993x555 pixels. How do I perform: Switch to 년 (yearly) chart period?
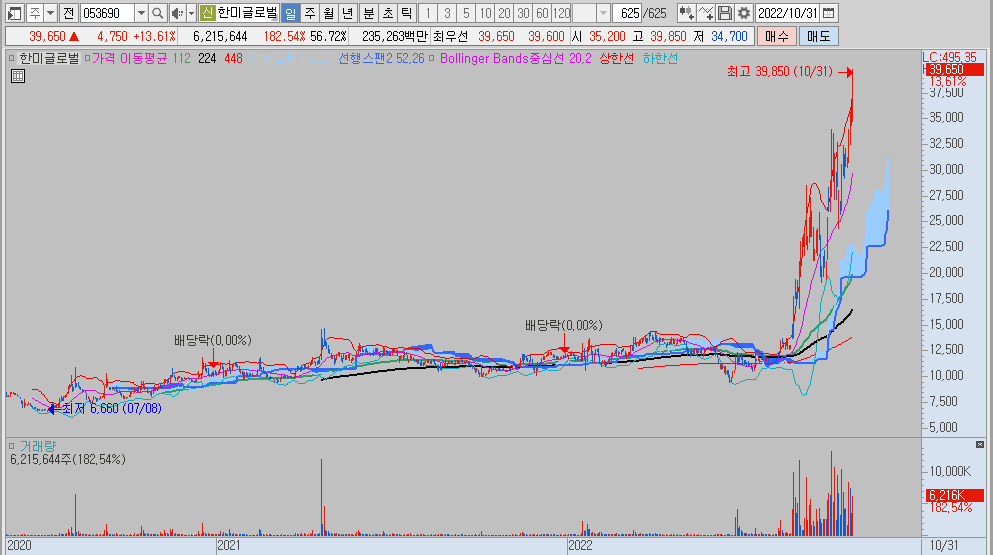pos(348,13)
